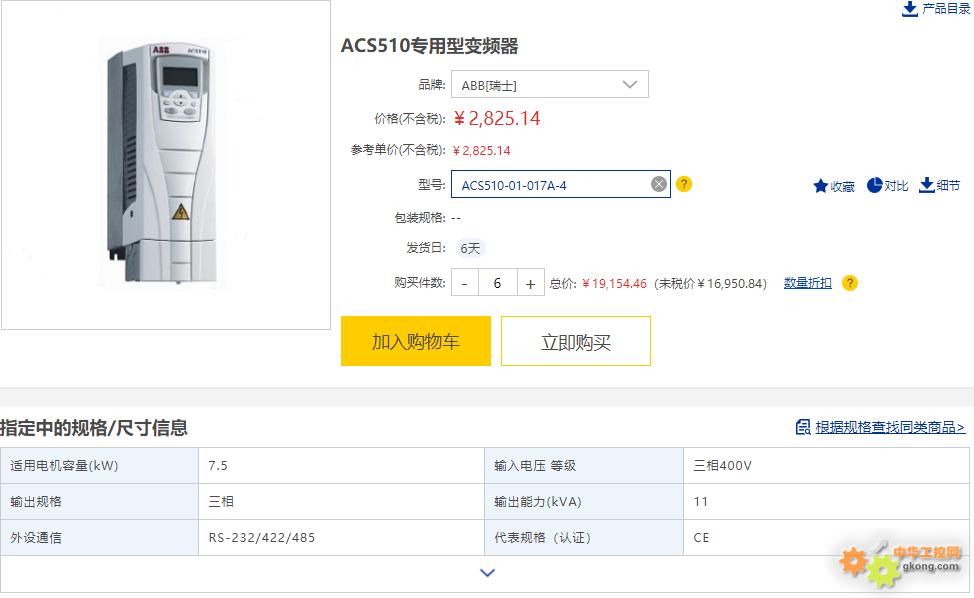Click the 细节 download icon

click(x=927, y=185)
